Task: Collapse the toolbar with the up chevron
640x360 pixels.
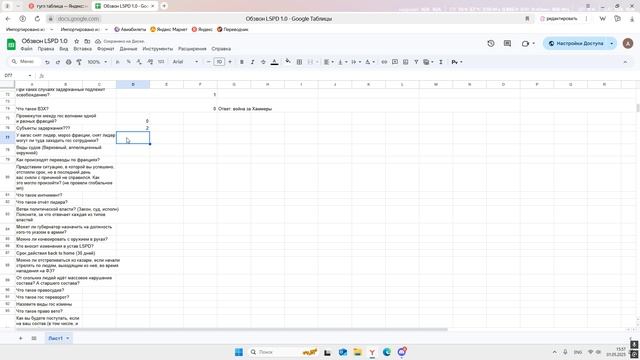Action: tap(625, 62)
